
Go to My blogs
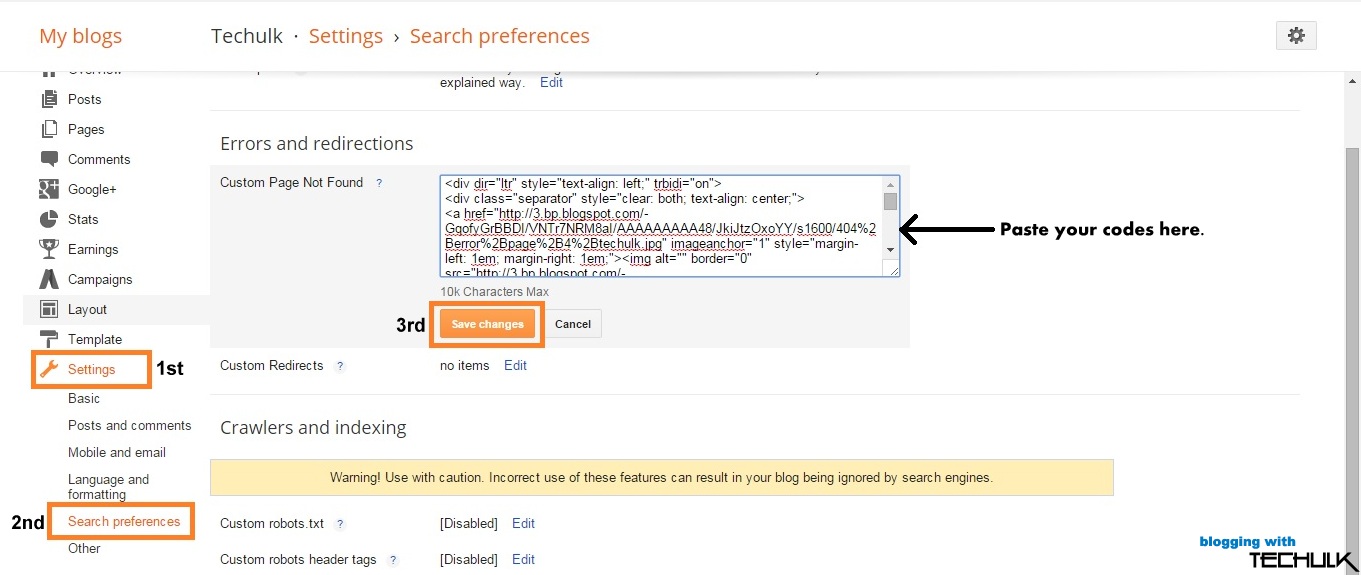[x=80, y=37]
